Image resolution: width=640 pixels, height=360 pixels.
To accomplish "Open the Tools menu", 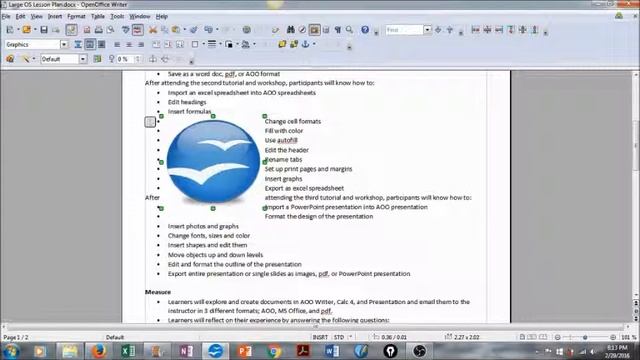I will tap(117, 17).
